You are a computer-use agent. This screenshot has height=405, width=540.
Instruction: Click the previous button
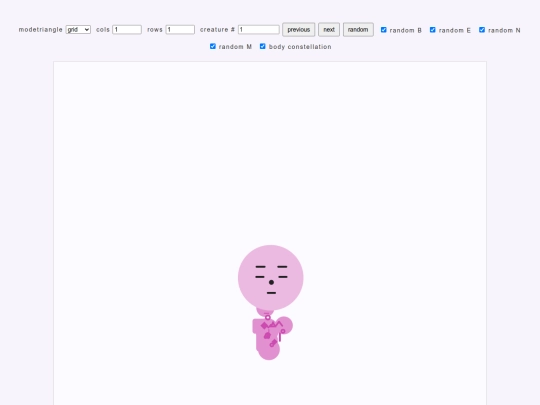(299, 30)
